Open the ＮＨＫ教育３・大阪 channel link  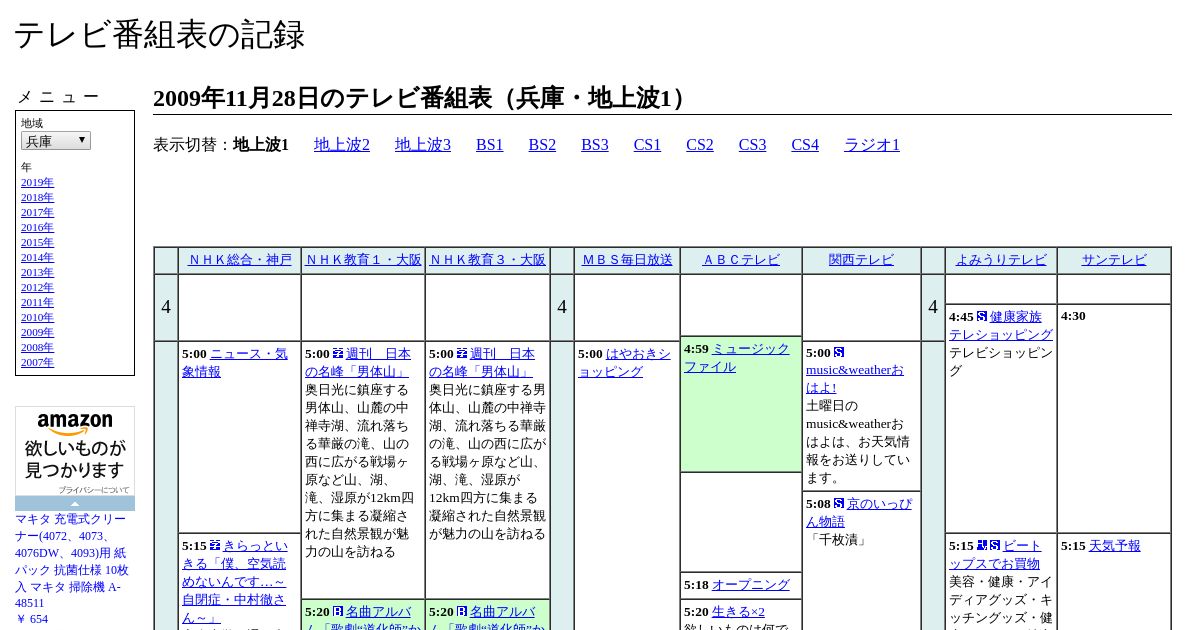pos(487,260)
